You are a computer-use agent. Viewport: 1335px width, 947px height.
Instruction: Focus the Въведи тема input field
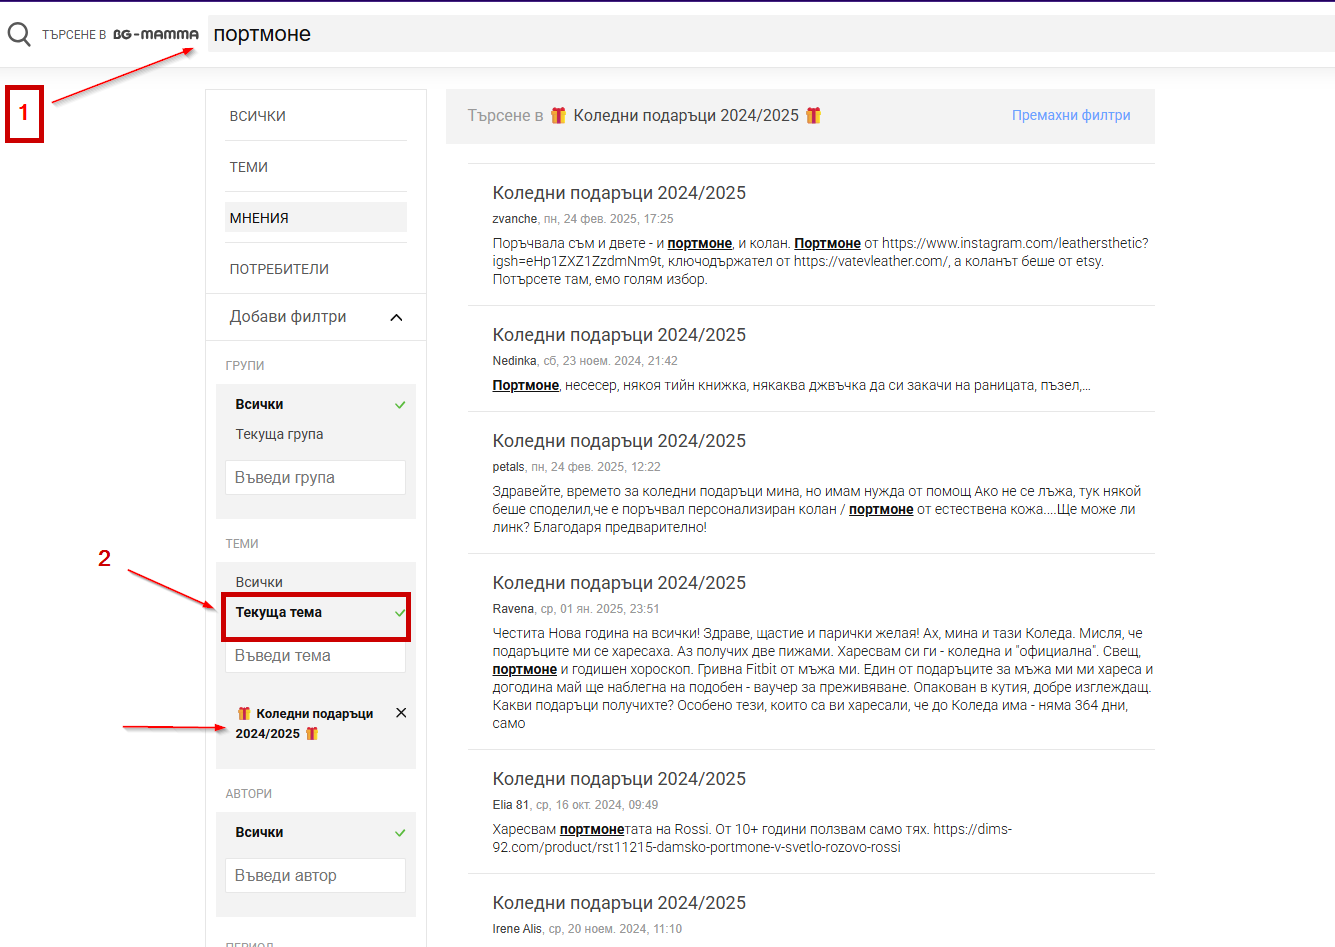point(315,656)
